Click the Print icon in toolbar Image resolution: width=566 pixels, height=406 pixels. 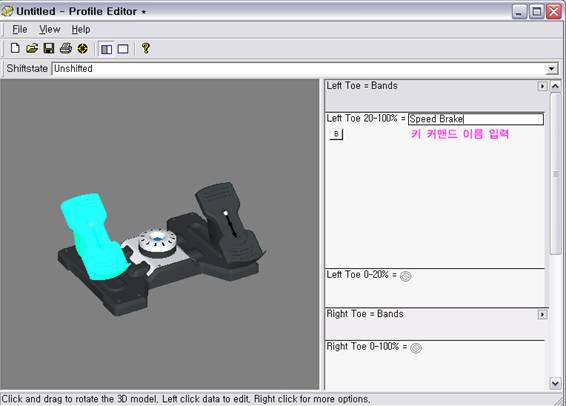coord(66,48)
